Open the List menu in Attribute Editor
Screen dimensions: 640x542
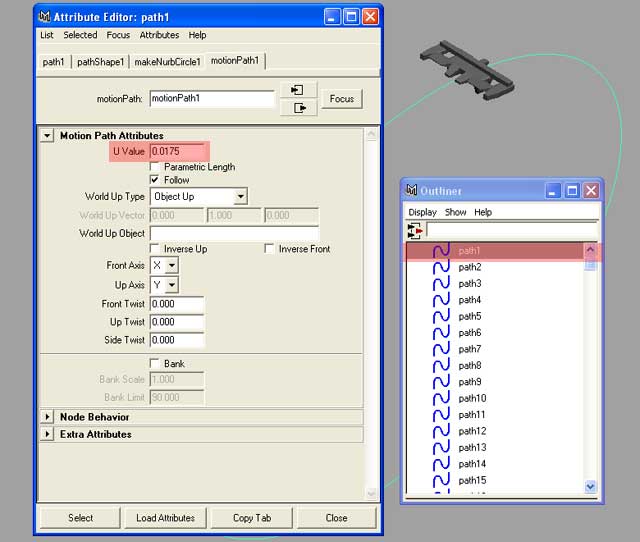tap(47, 35)
